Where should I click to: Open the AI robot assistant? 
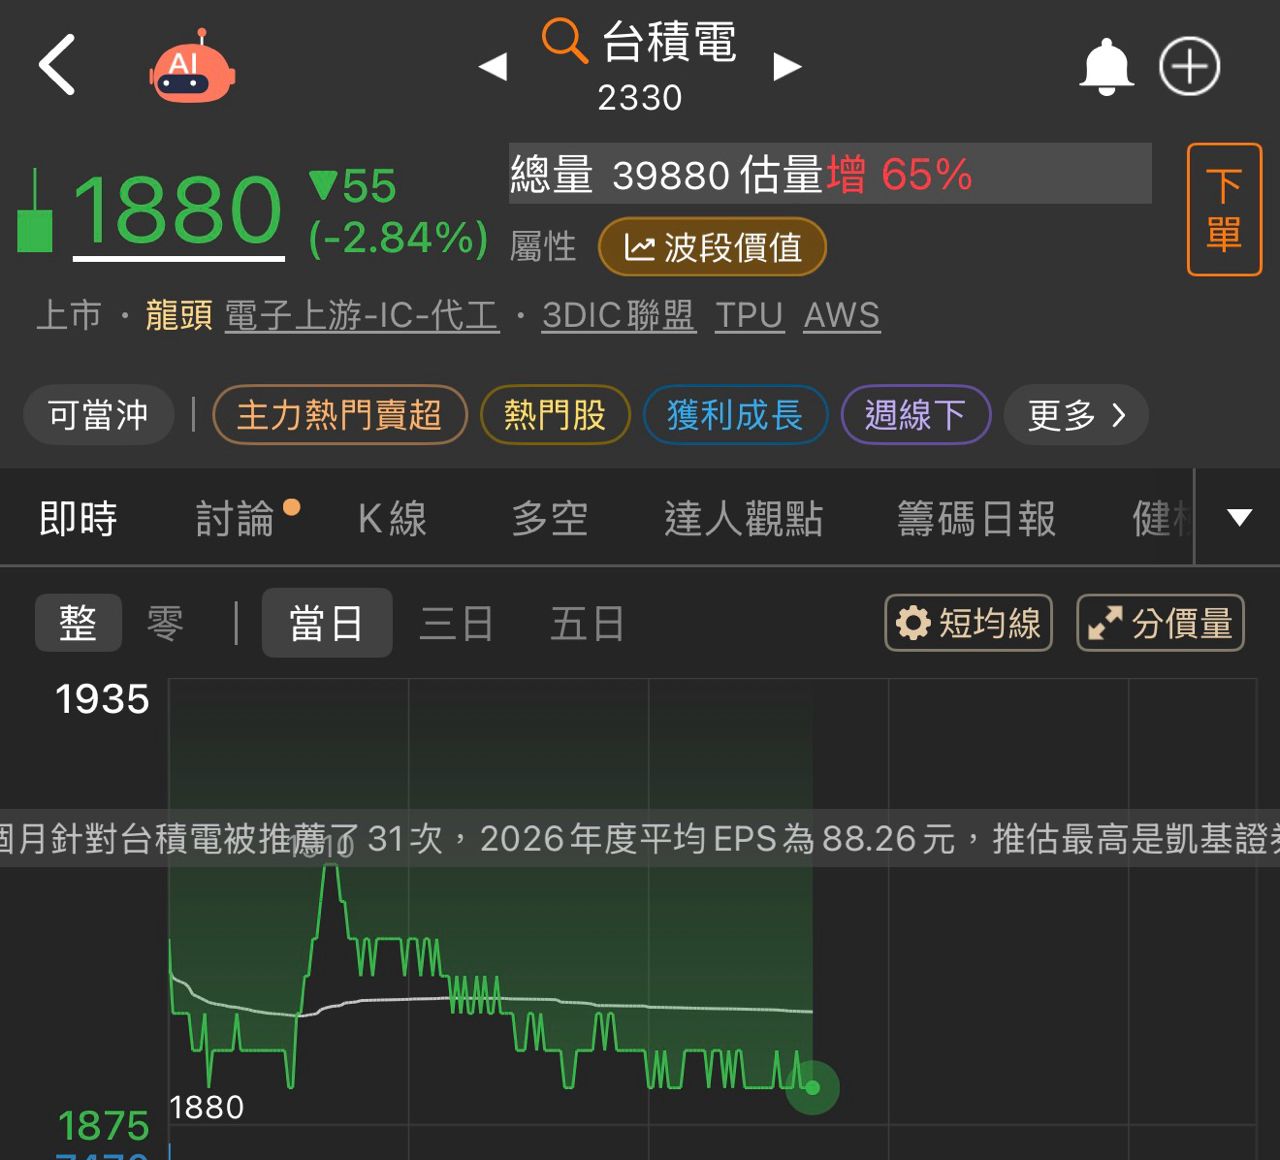point(192,69)
